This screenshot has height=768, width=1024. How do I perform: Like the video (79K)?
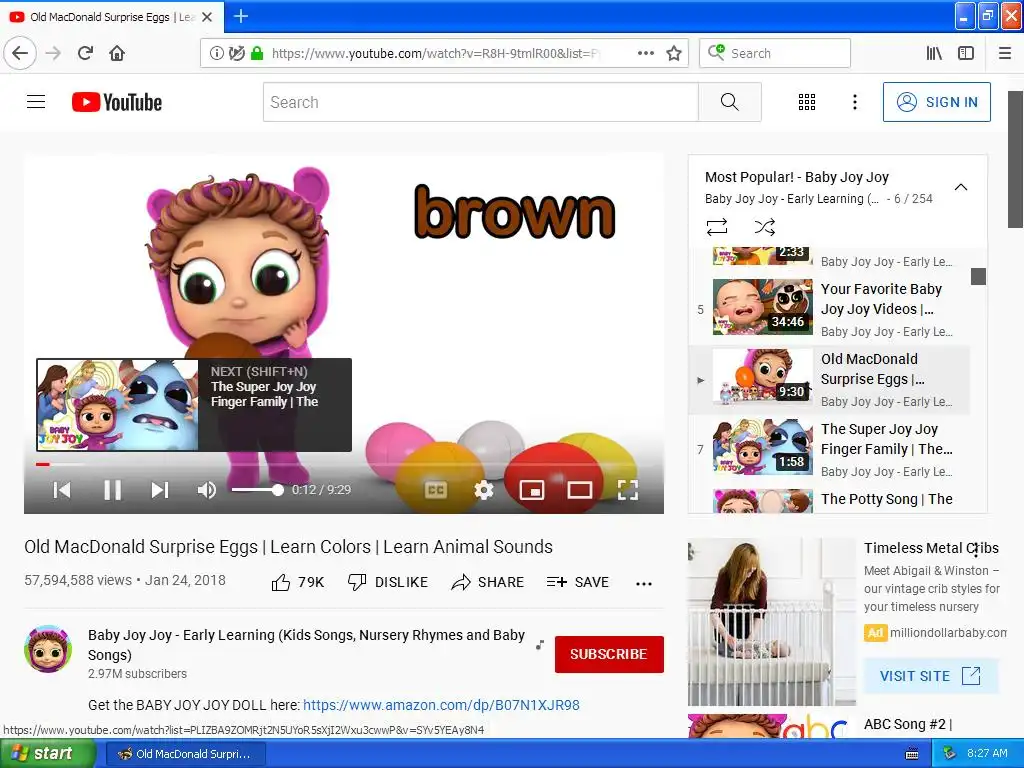[298, 582]
